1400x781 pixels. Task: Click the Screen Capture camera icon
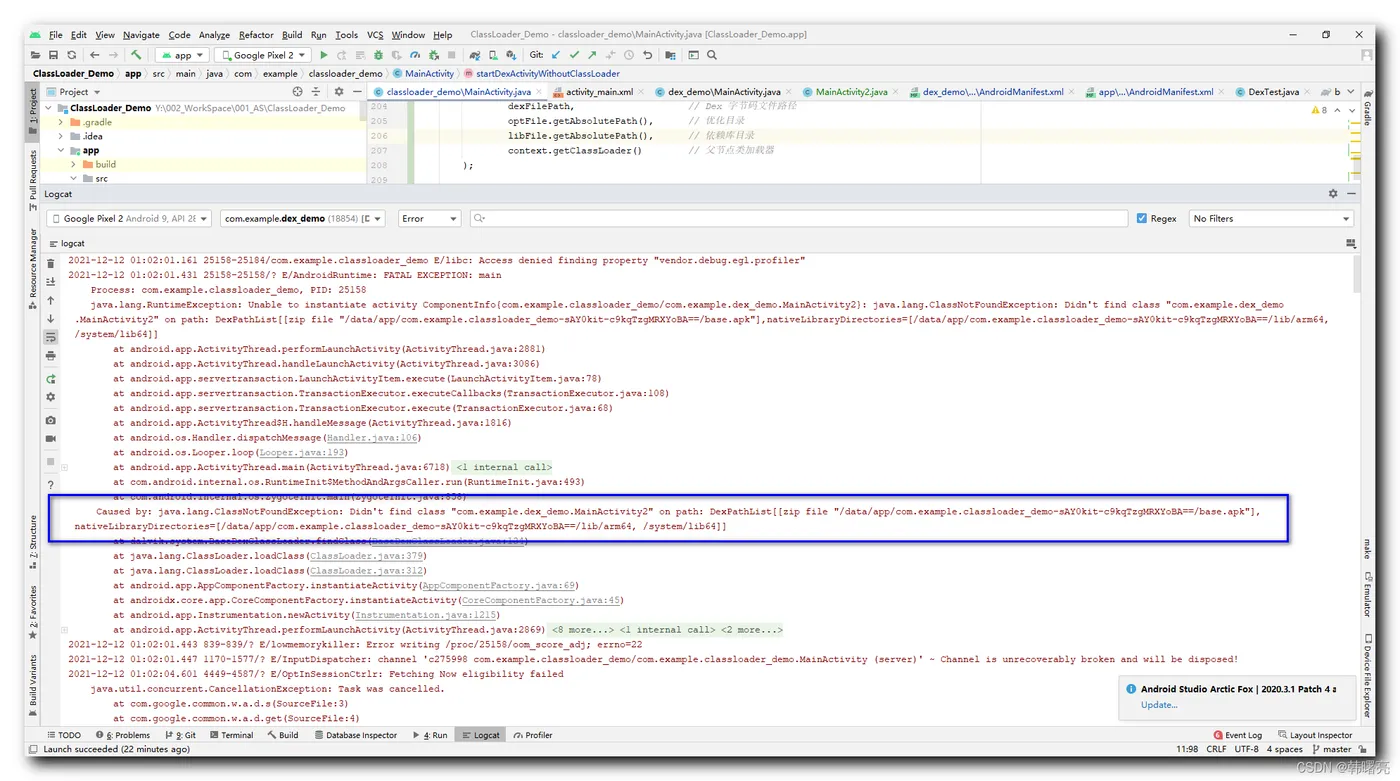51,420
